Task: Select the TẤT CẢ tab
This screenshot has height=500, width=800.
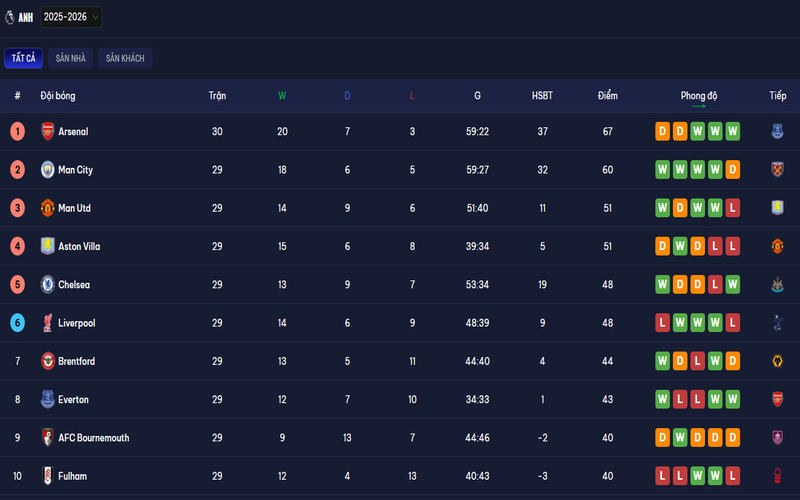Action: 23,58
